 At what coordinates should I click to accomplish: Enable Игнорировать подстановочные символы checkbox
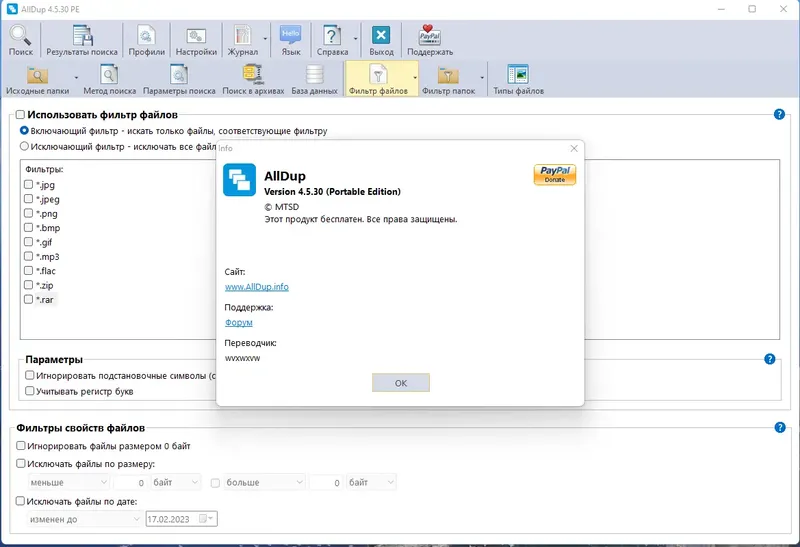tap(30, 375)
